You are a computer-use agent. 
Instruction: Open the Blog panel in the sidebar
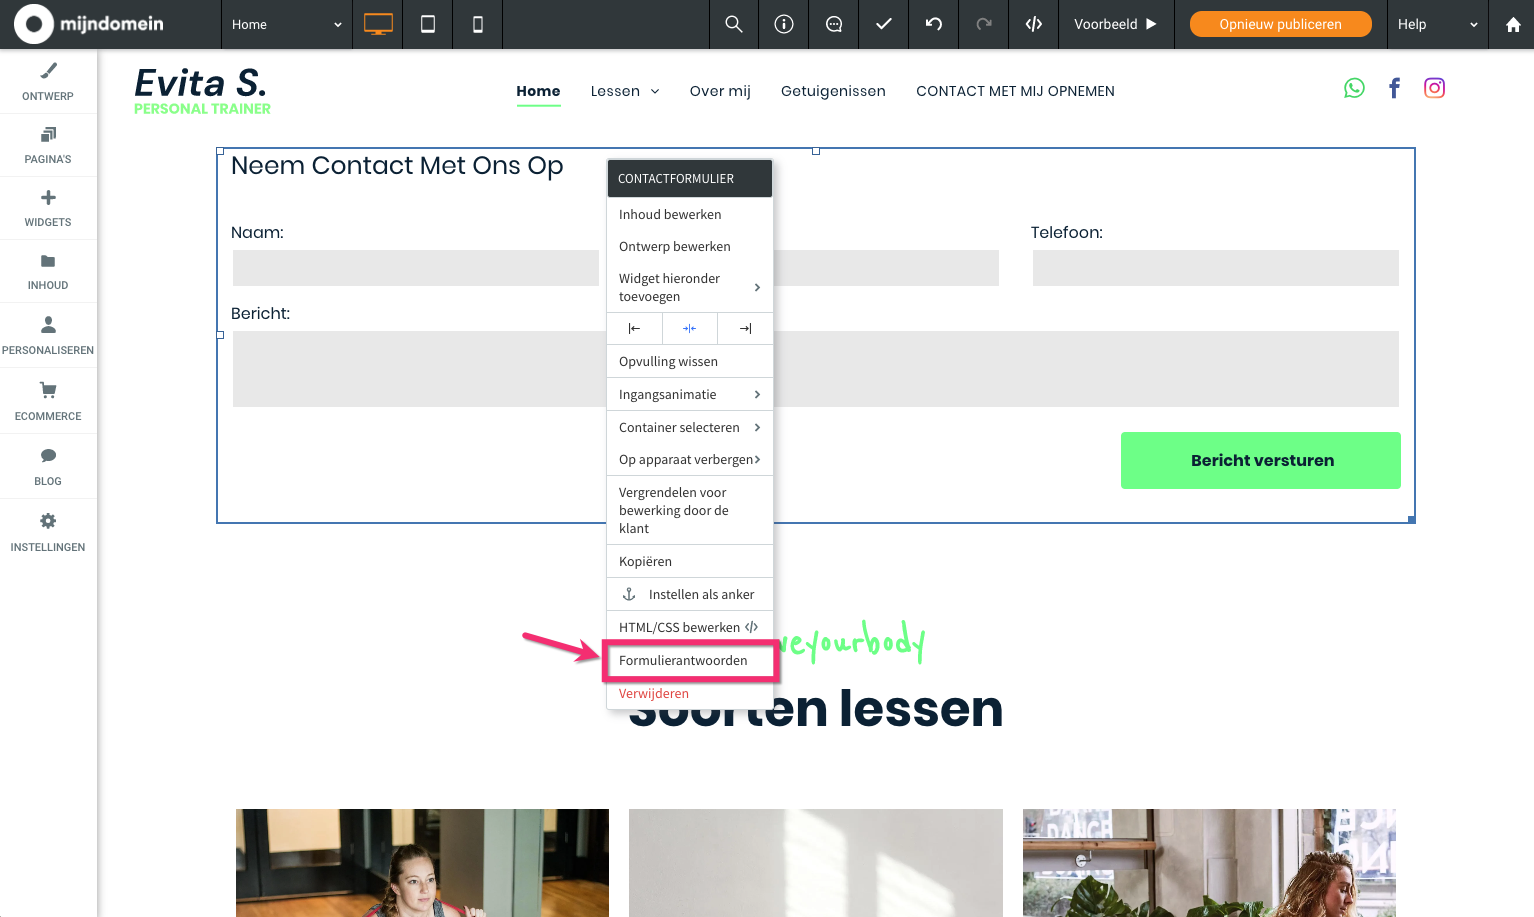point(48,466)
